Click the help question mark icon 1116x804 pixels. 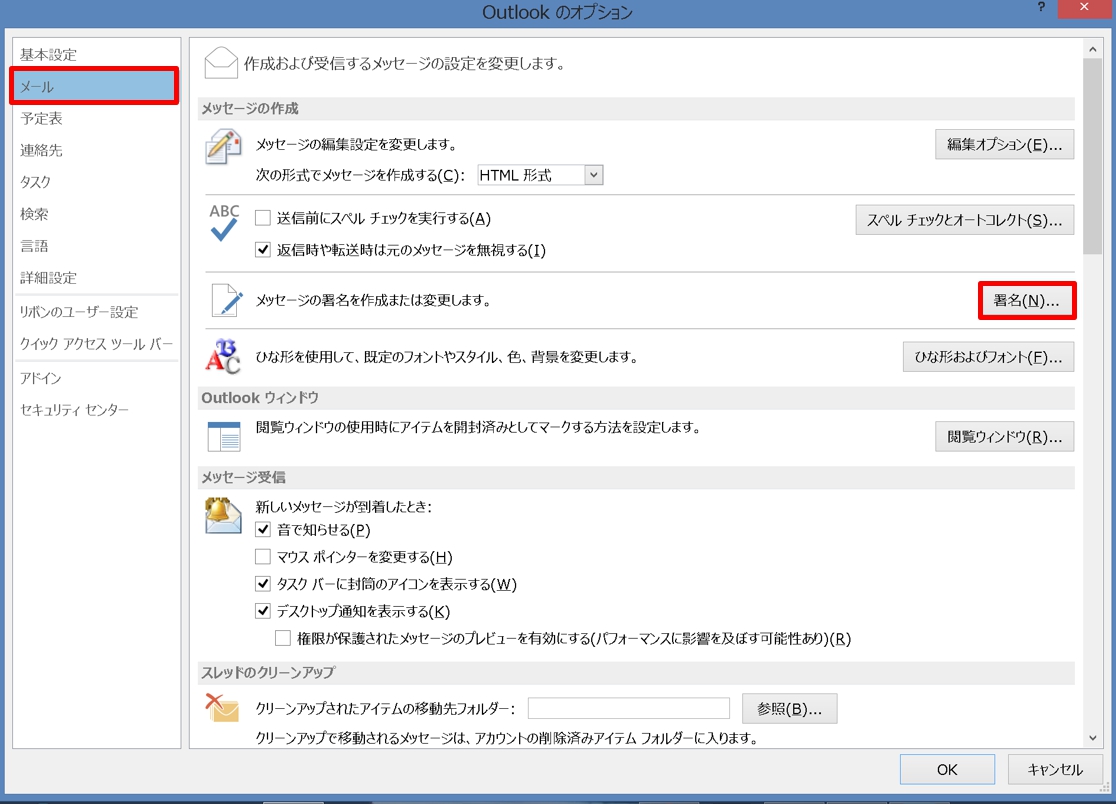click(1041, 8)
